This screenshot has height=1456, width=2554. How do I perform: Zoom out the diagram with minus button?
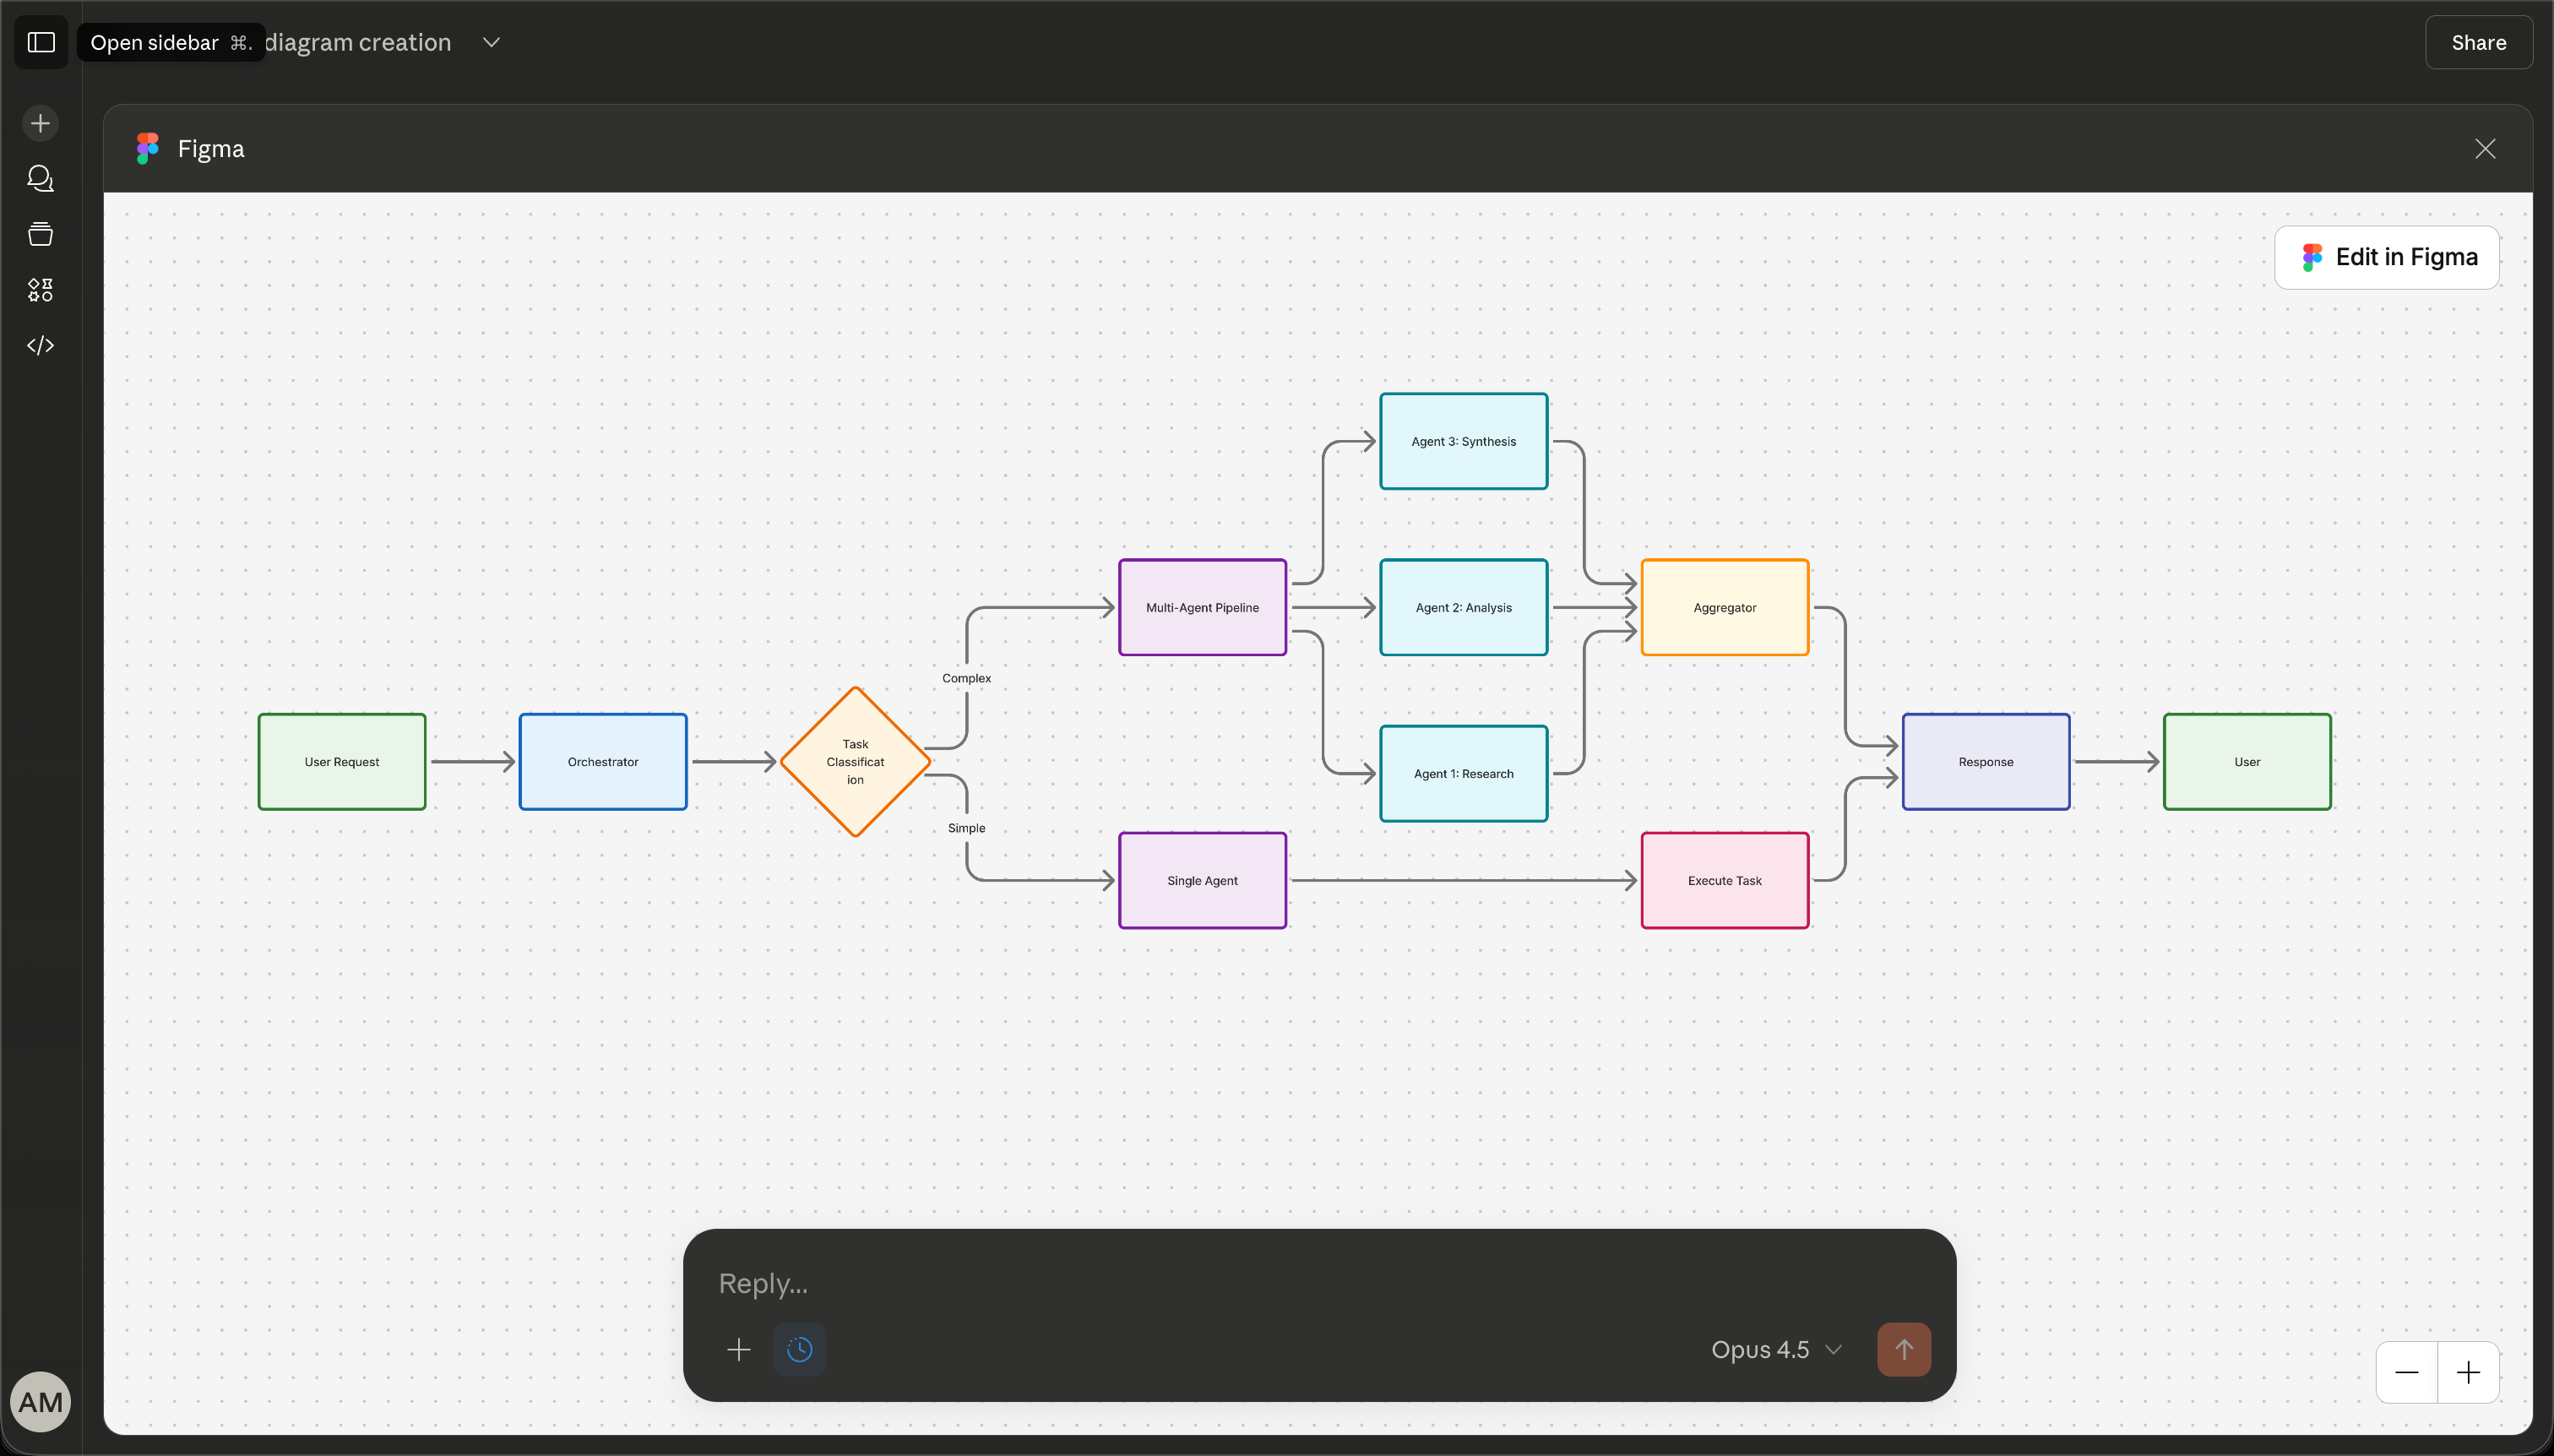coord(2407,1372)
